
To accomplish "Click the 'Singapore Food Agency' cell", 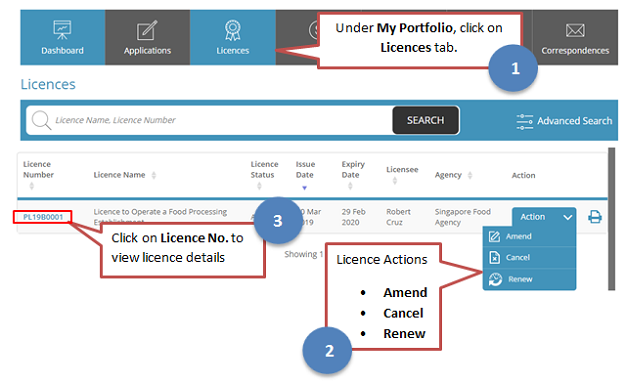I will (462, 217).
